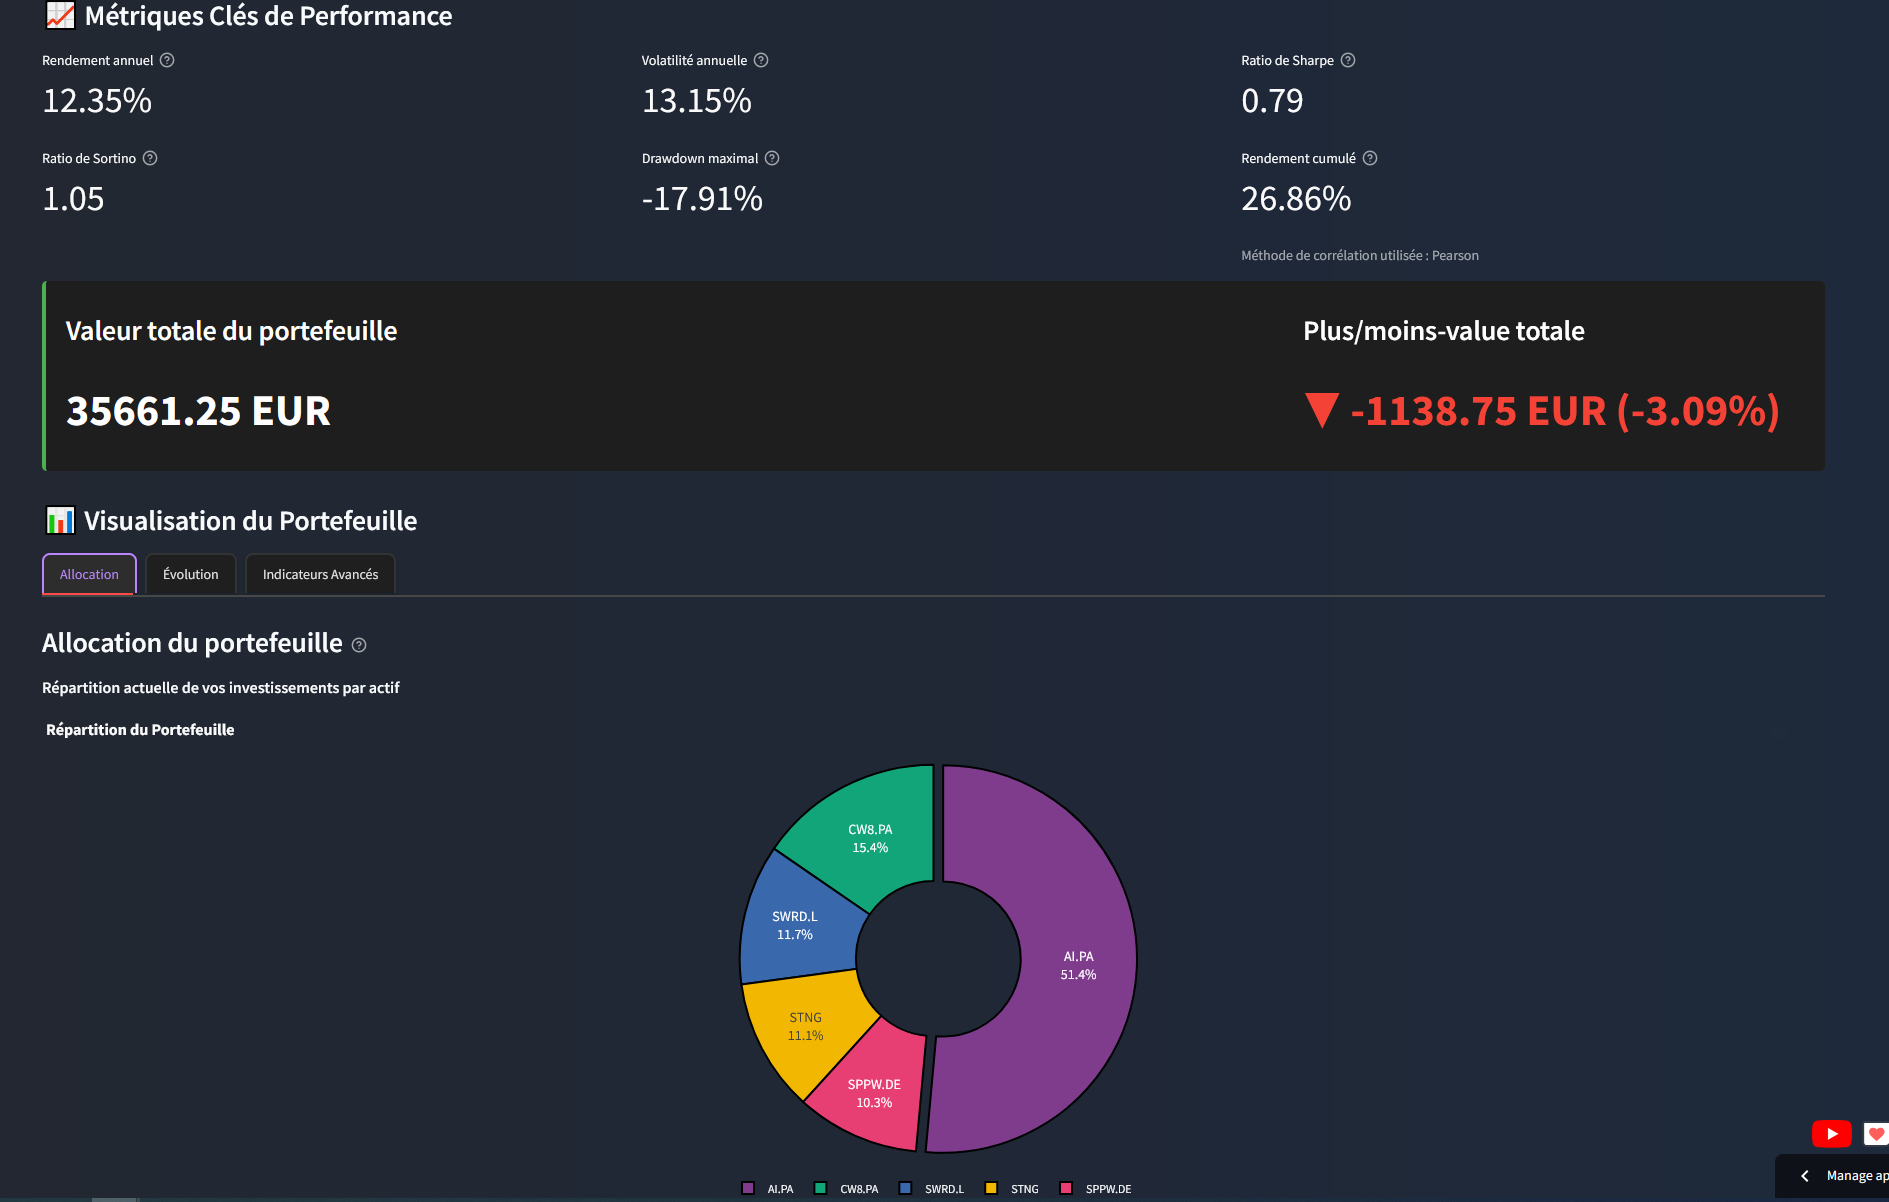Click the yellow STNG legend color swatch
This screenshot has width=1889, height=1202.
[x=991, y=1189]
